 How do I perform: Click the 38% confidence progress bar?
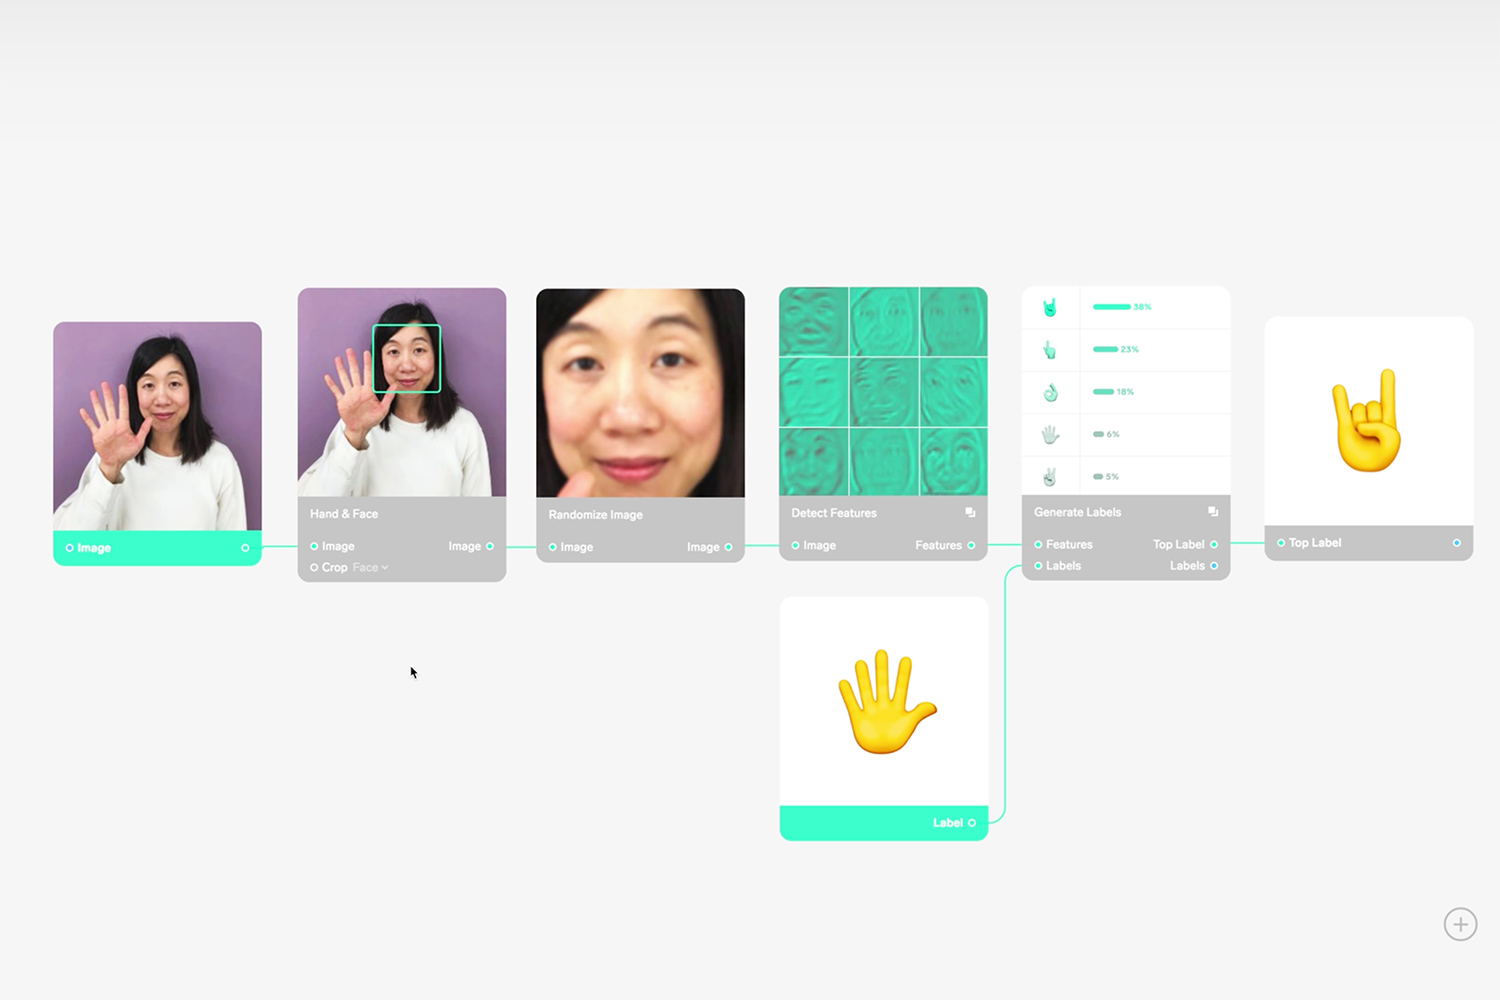[1112, 307]
